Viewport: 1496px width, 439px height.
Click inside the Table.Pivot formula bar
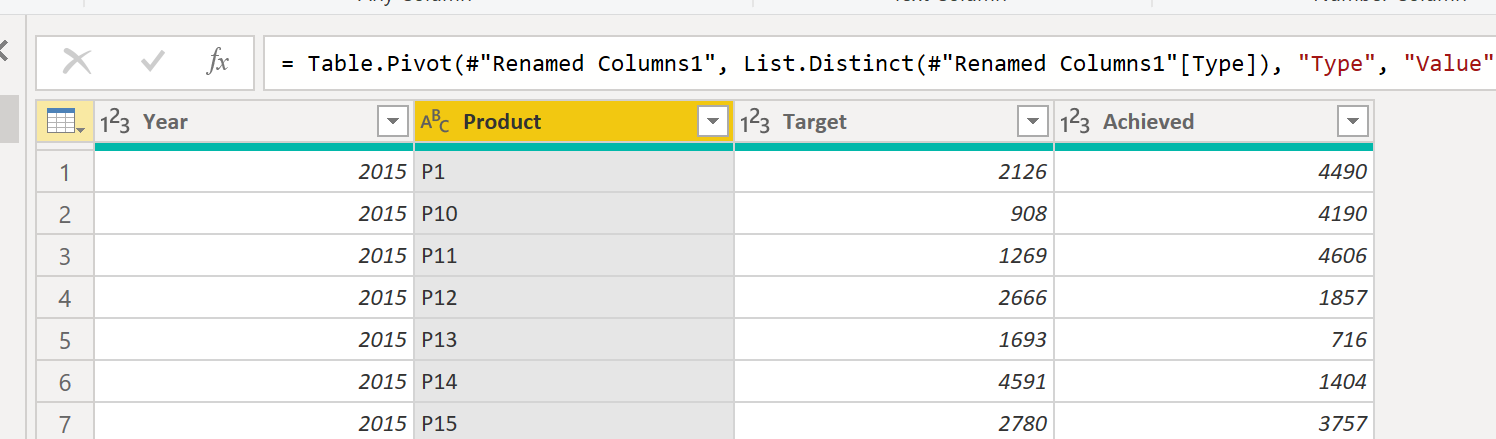pos(880,63)
